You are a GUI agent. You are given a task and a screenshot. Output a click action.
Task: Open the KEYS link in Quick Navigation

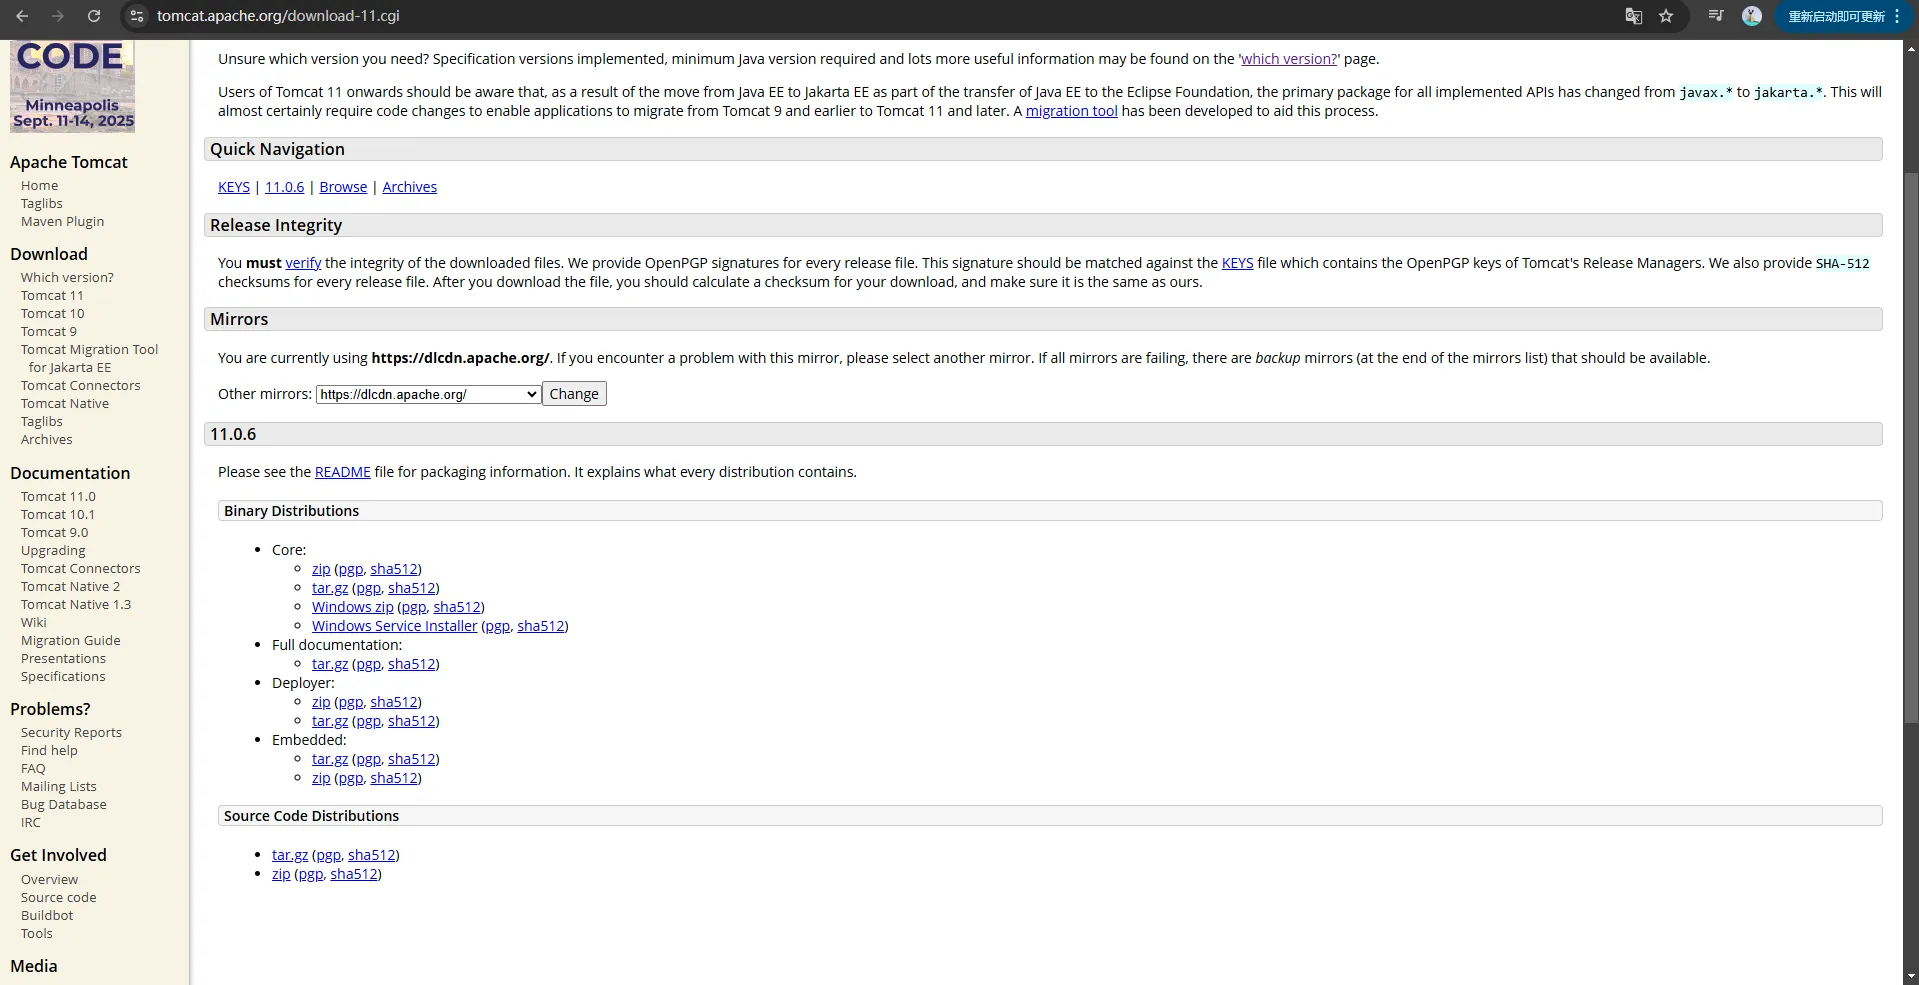[x=234, y=187]
